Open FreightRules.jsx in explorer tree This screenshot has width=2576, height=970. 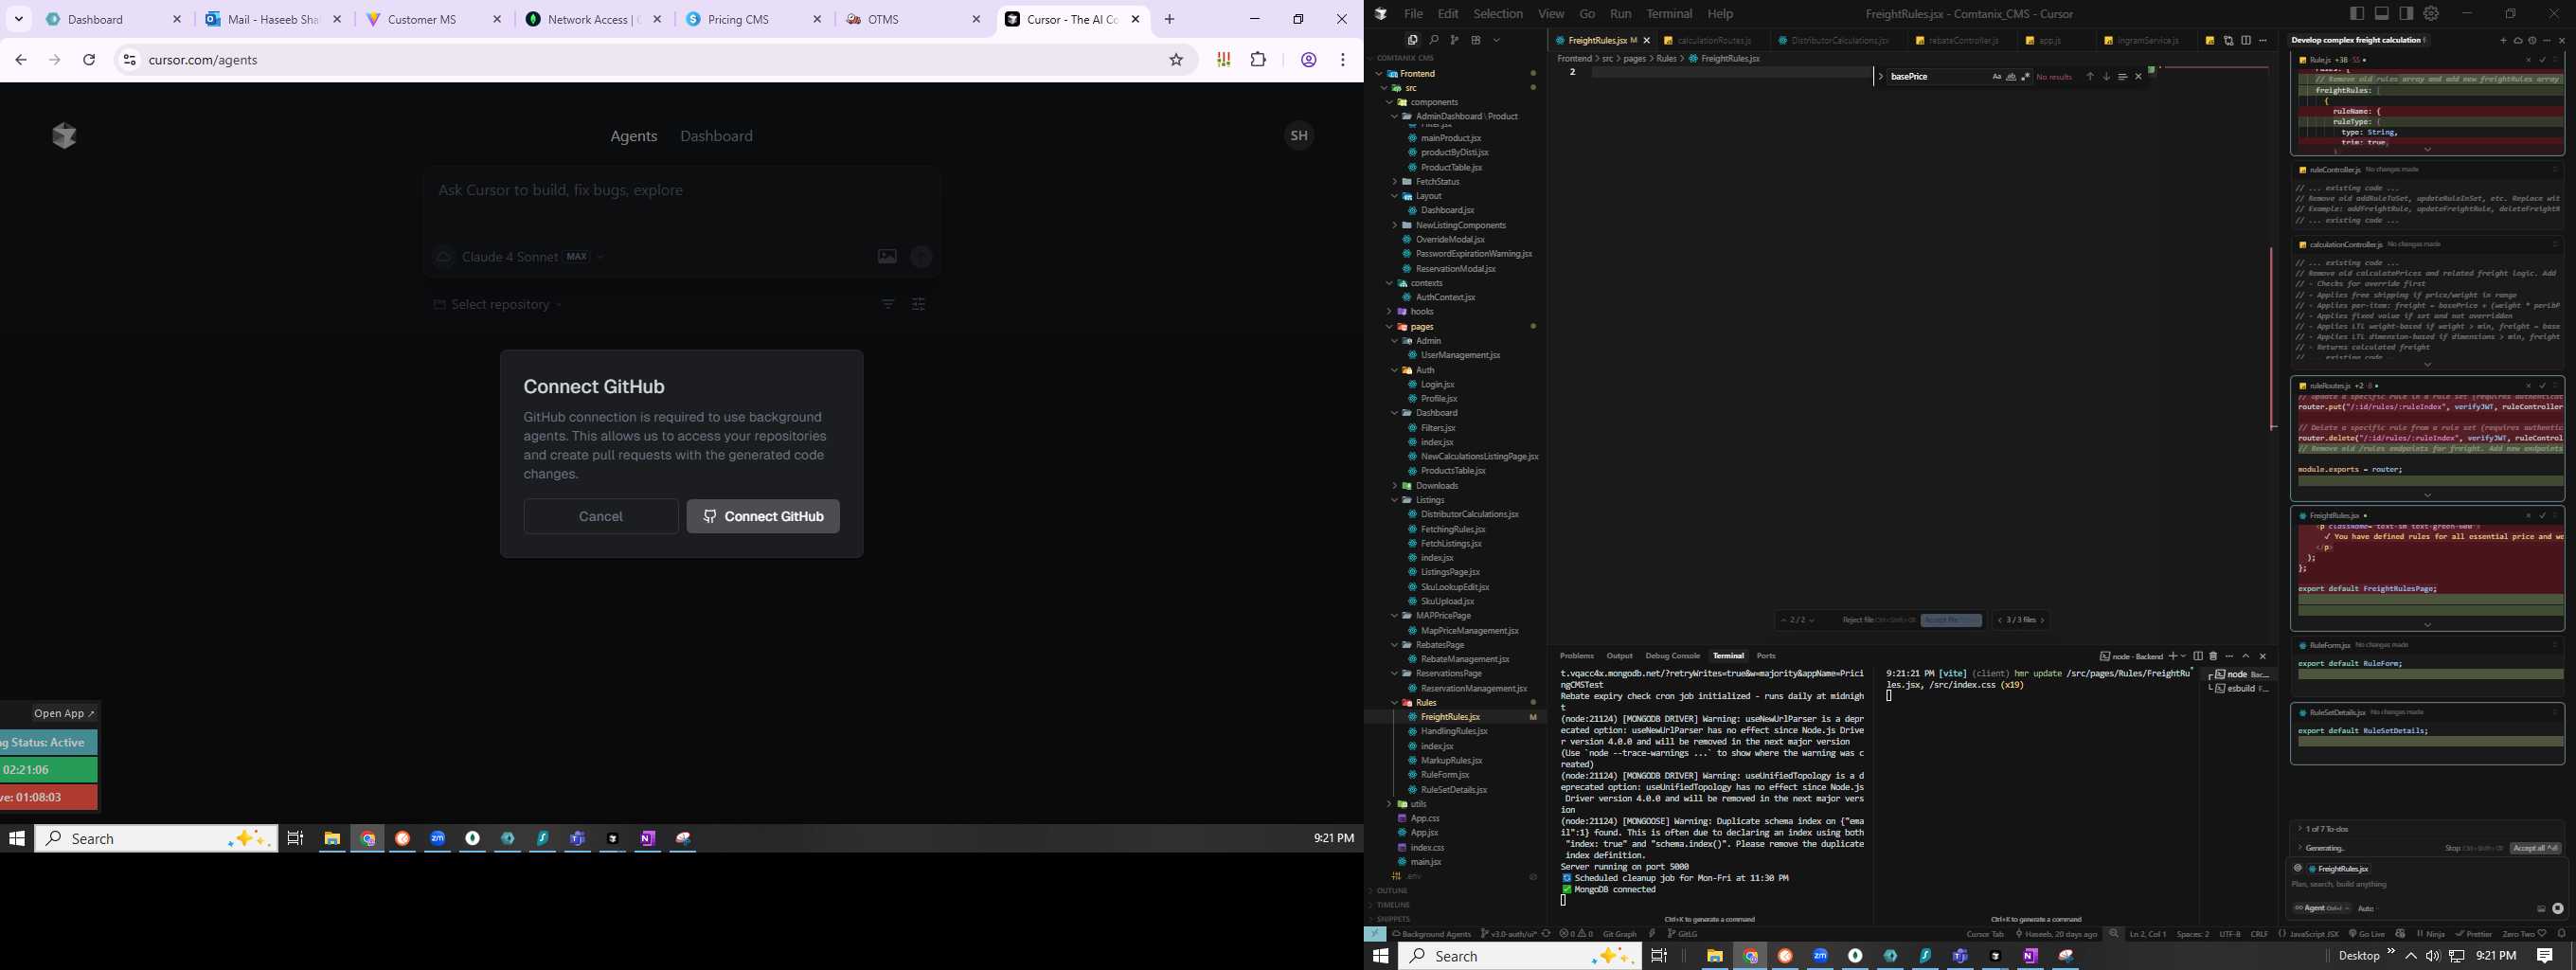point(1450,717)
